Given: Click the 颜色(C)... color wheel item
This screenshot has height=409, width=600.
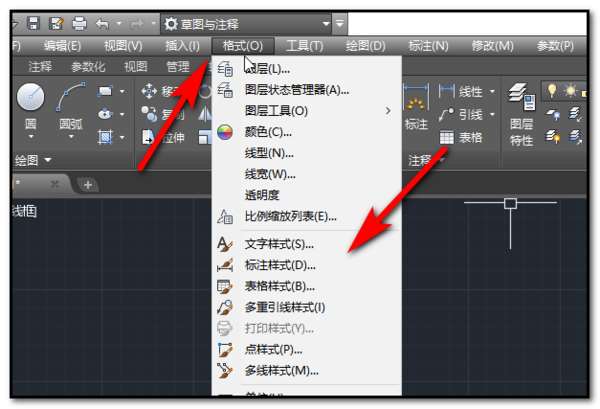Looking at the screenshot, I should (x=268, y=132).
